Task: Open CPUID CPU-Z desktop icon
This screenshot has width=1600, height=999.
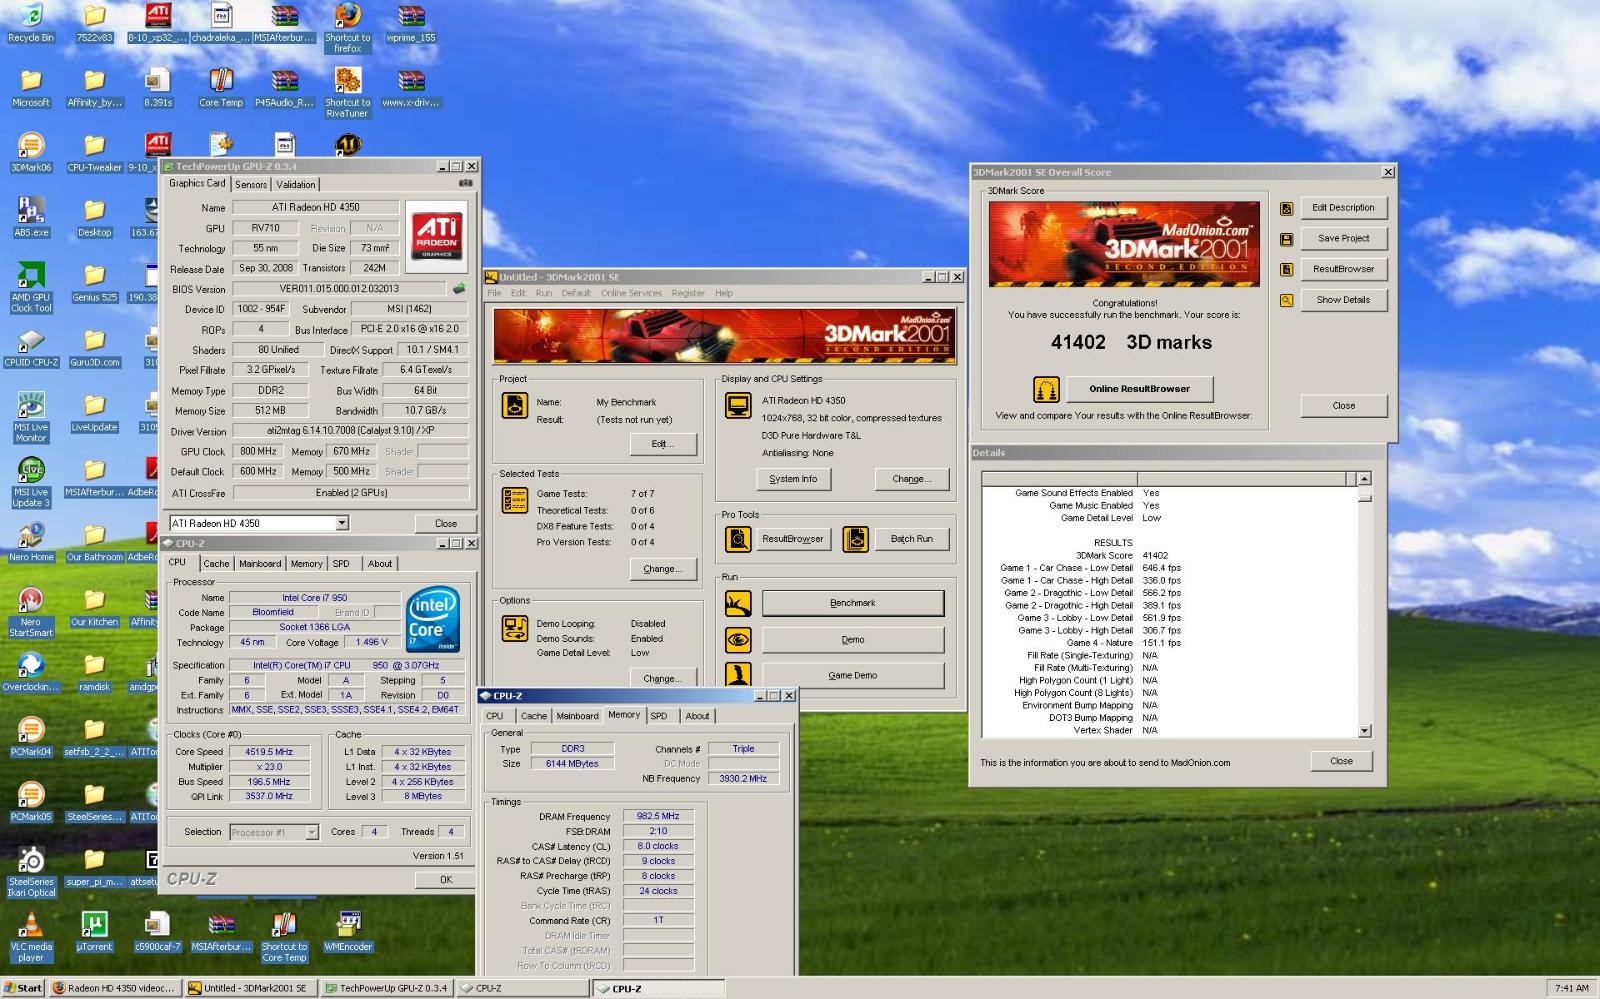Action: [31, 348]
